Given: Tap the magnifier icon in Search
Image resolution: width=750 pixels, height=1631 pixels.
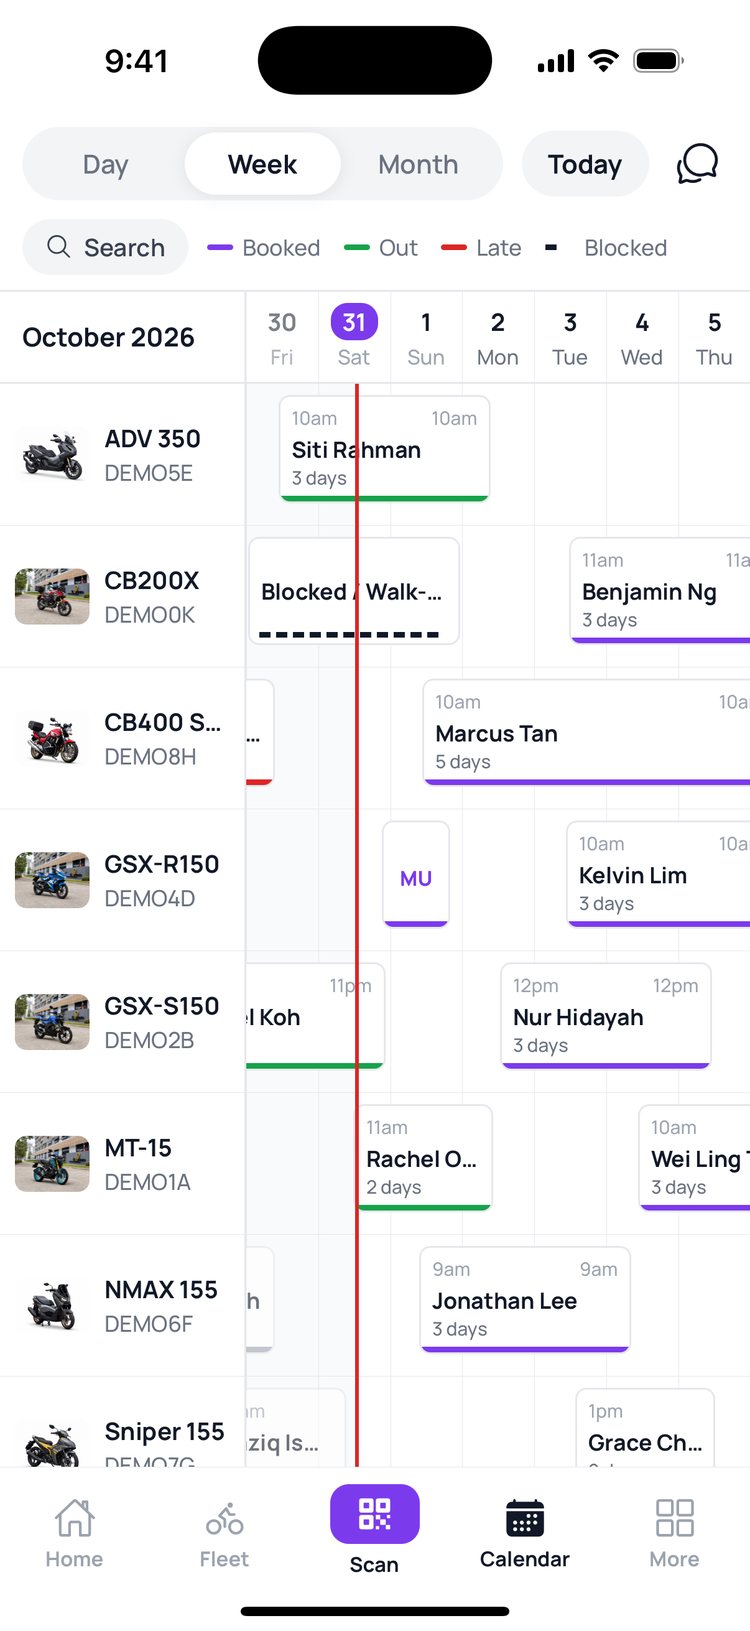Looking at the screenshot, I should 59,246.
